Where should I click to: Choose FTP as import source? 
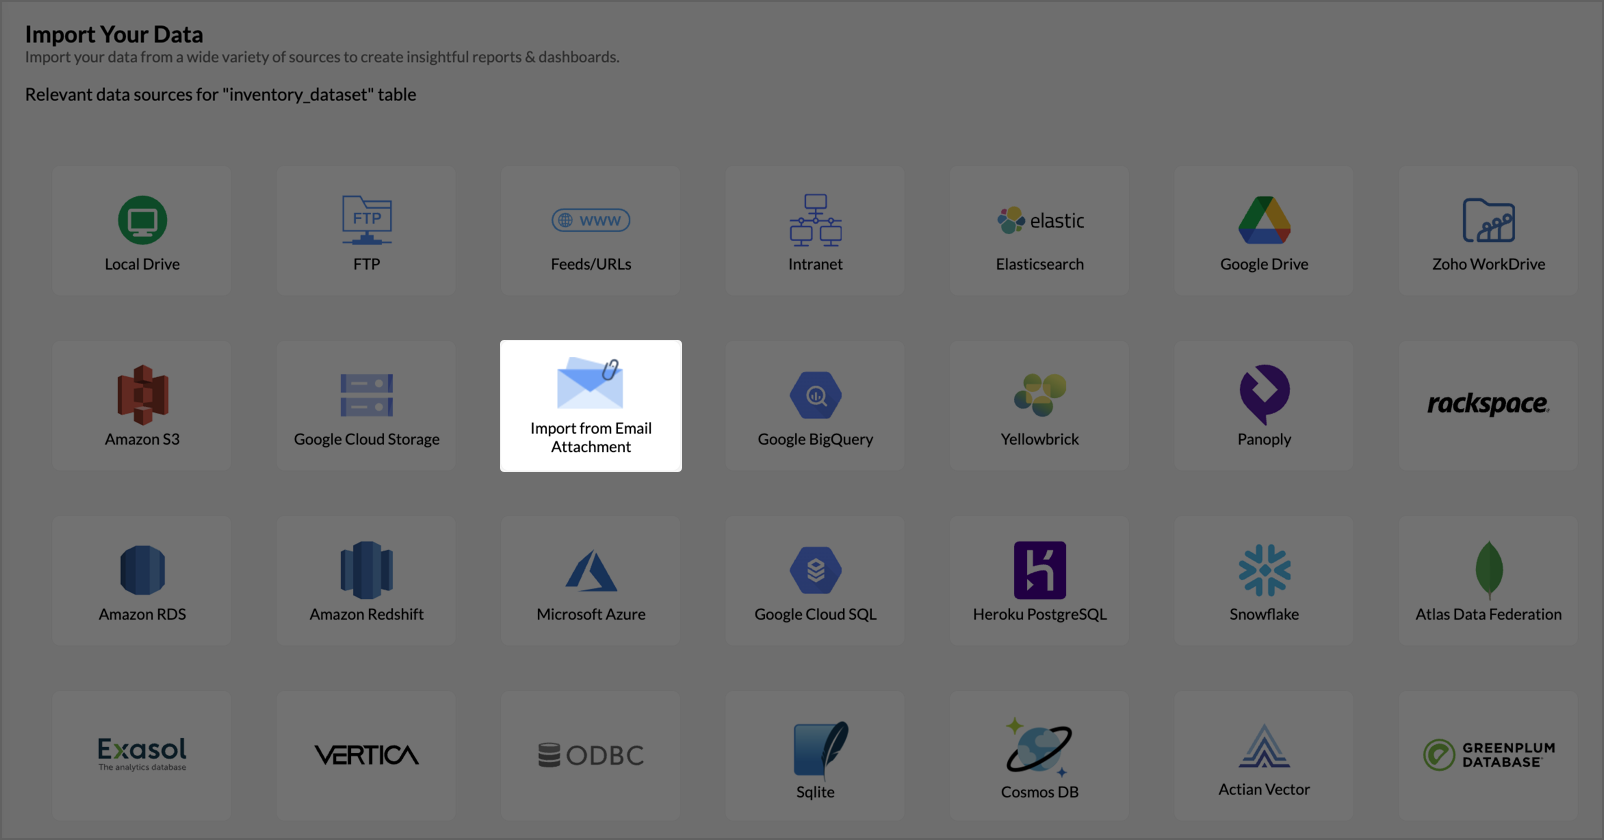pos(366,231)
